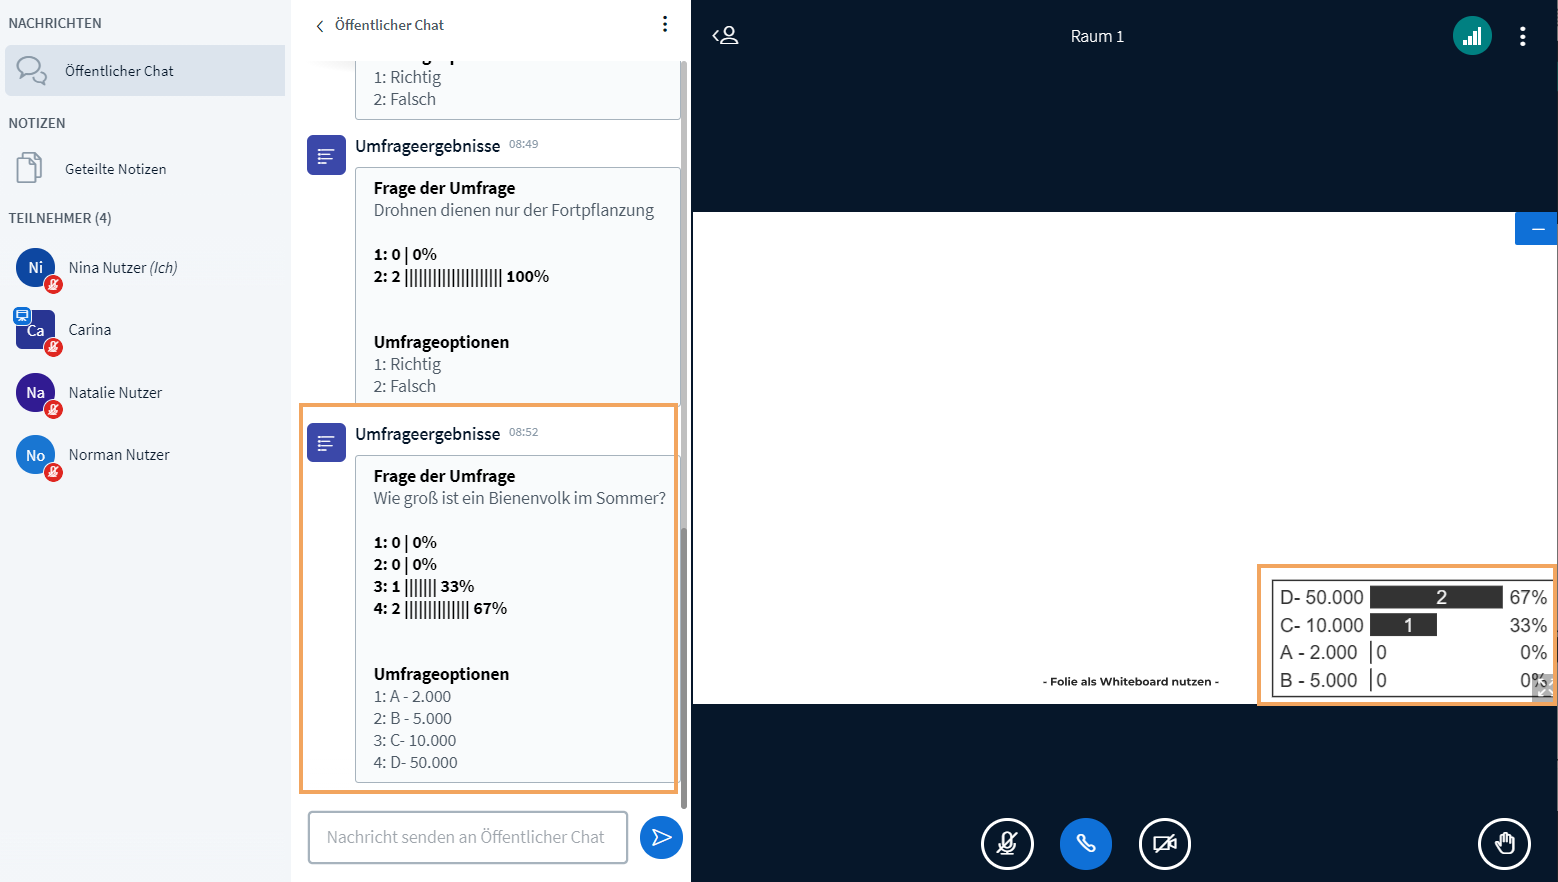Click the chat scrollbar

pos(684,660)
